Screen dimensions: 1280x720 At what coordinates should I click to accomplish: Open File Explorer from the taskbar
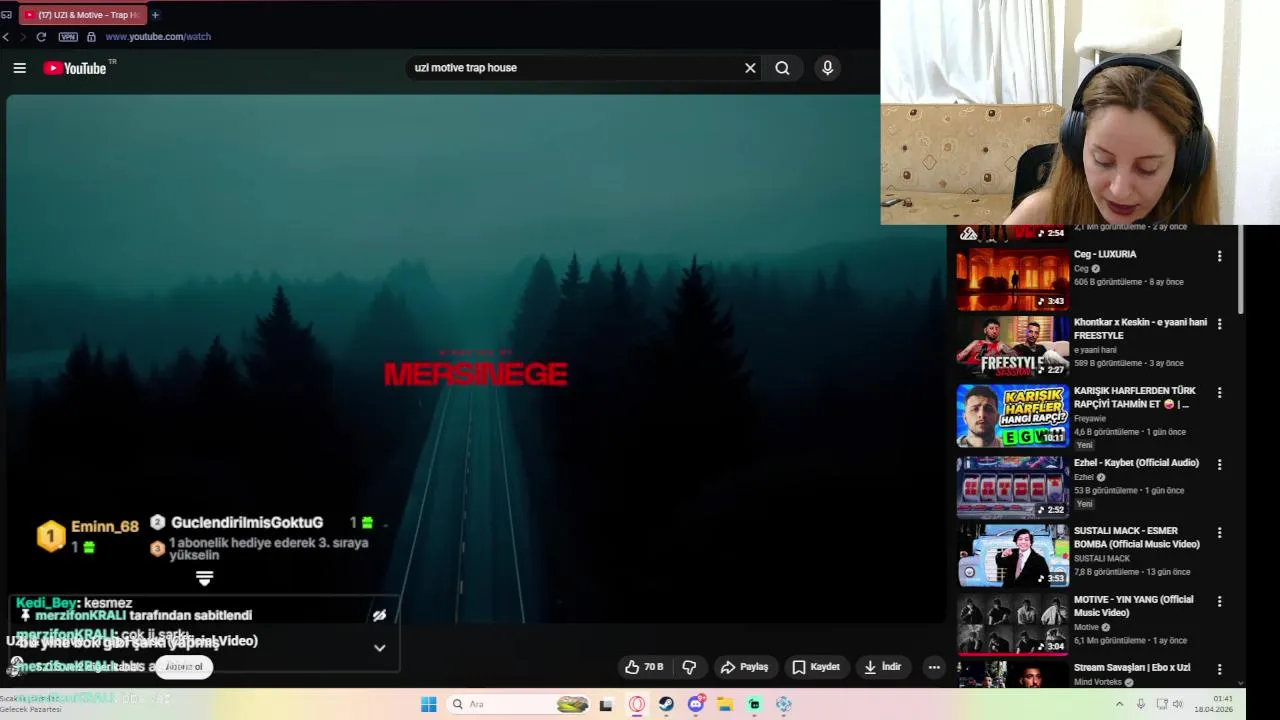click(x=725, y=704)
